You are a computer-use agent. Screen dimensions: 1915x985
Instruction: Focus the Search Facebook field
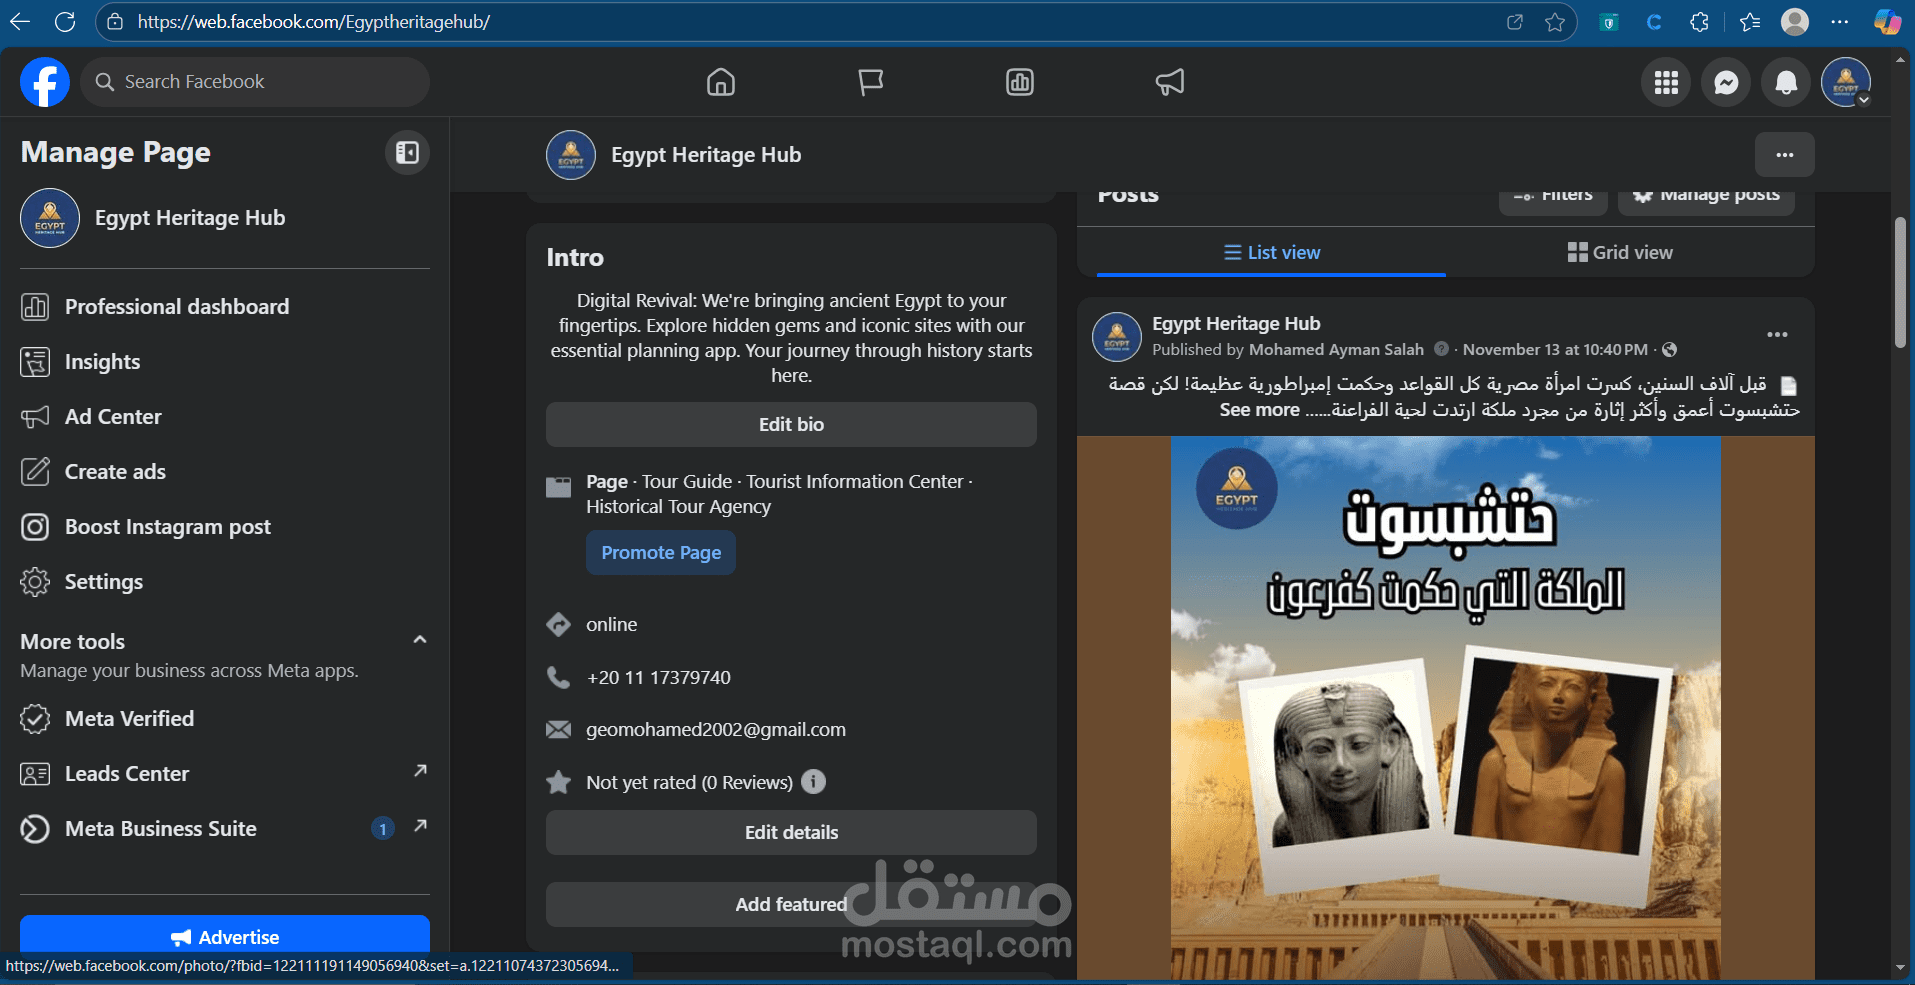pos(255,82)
